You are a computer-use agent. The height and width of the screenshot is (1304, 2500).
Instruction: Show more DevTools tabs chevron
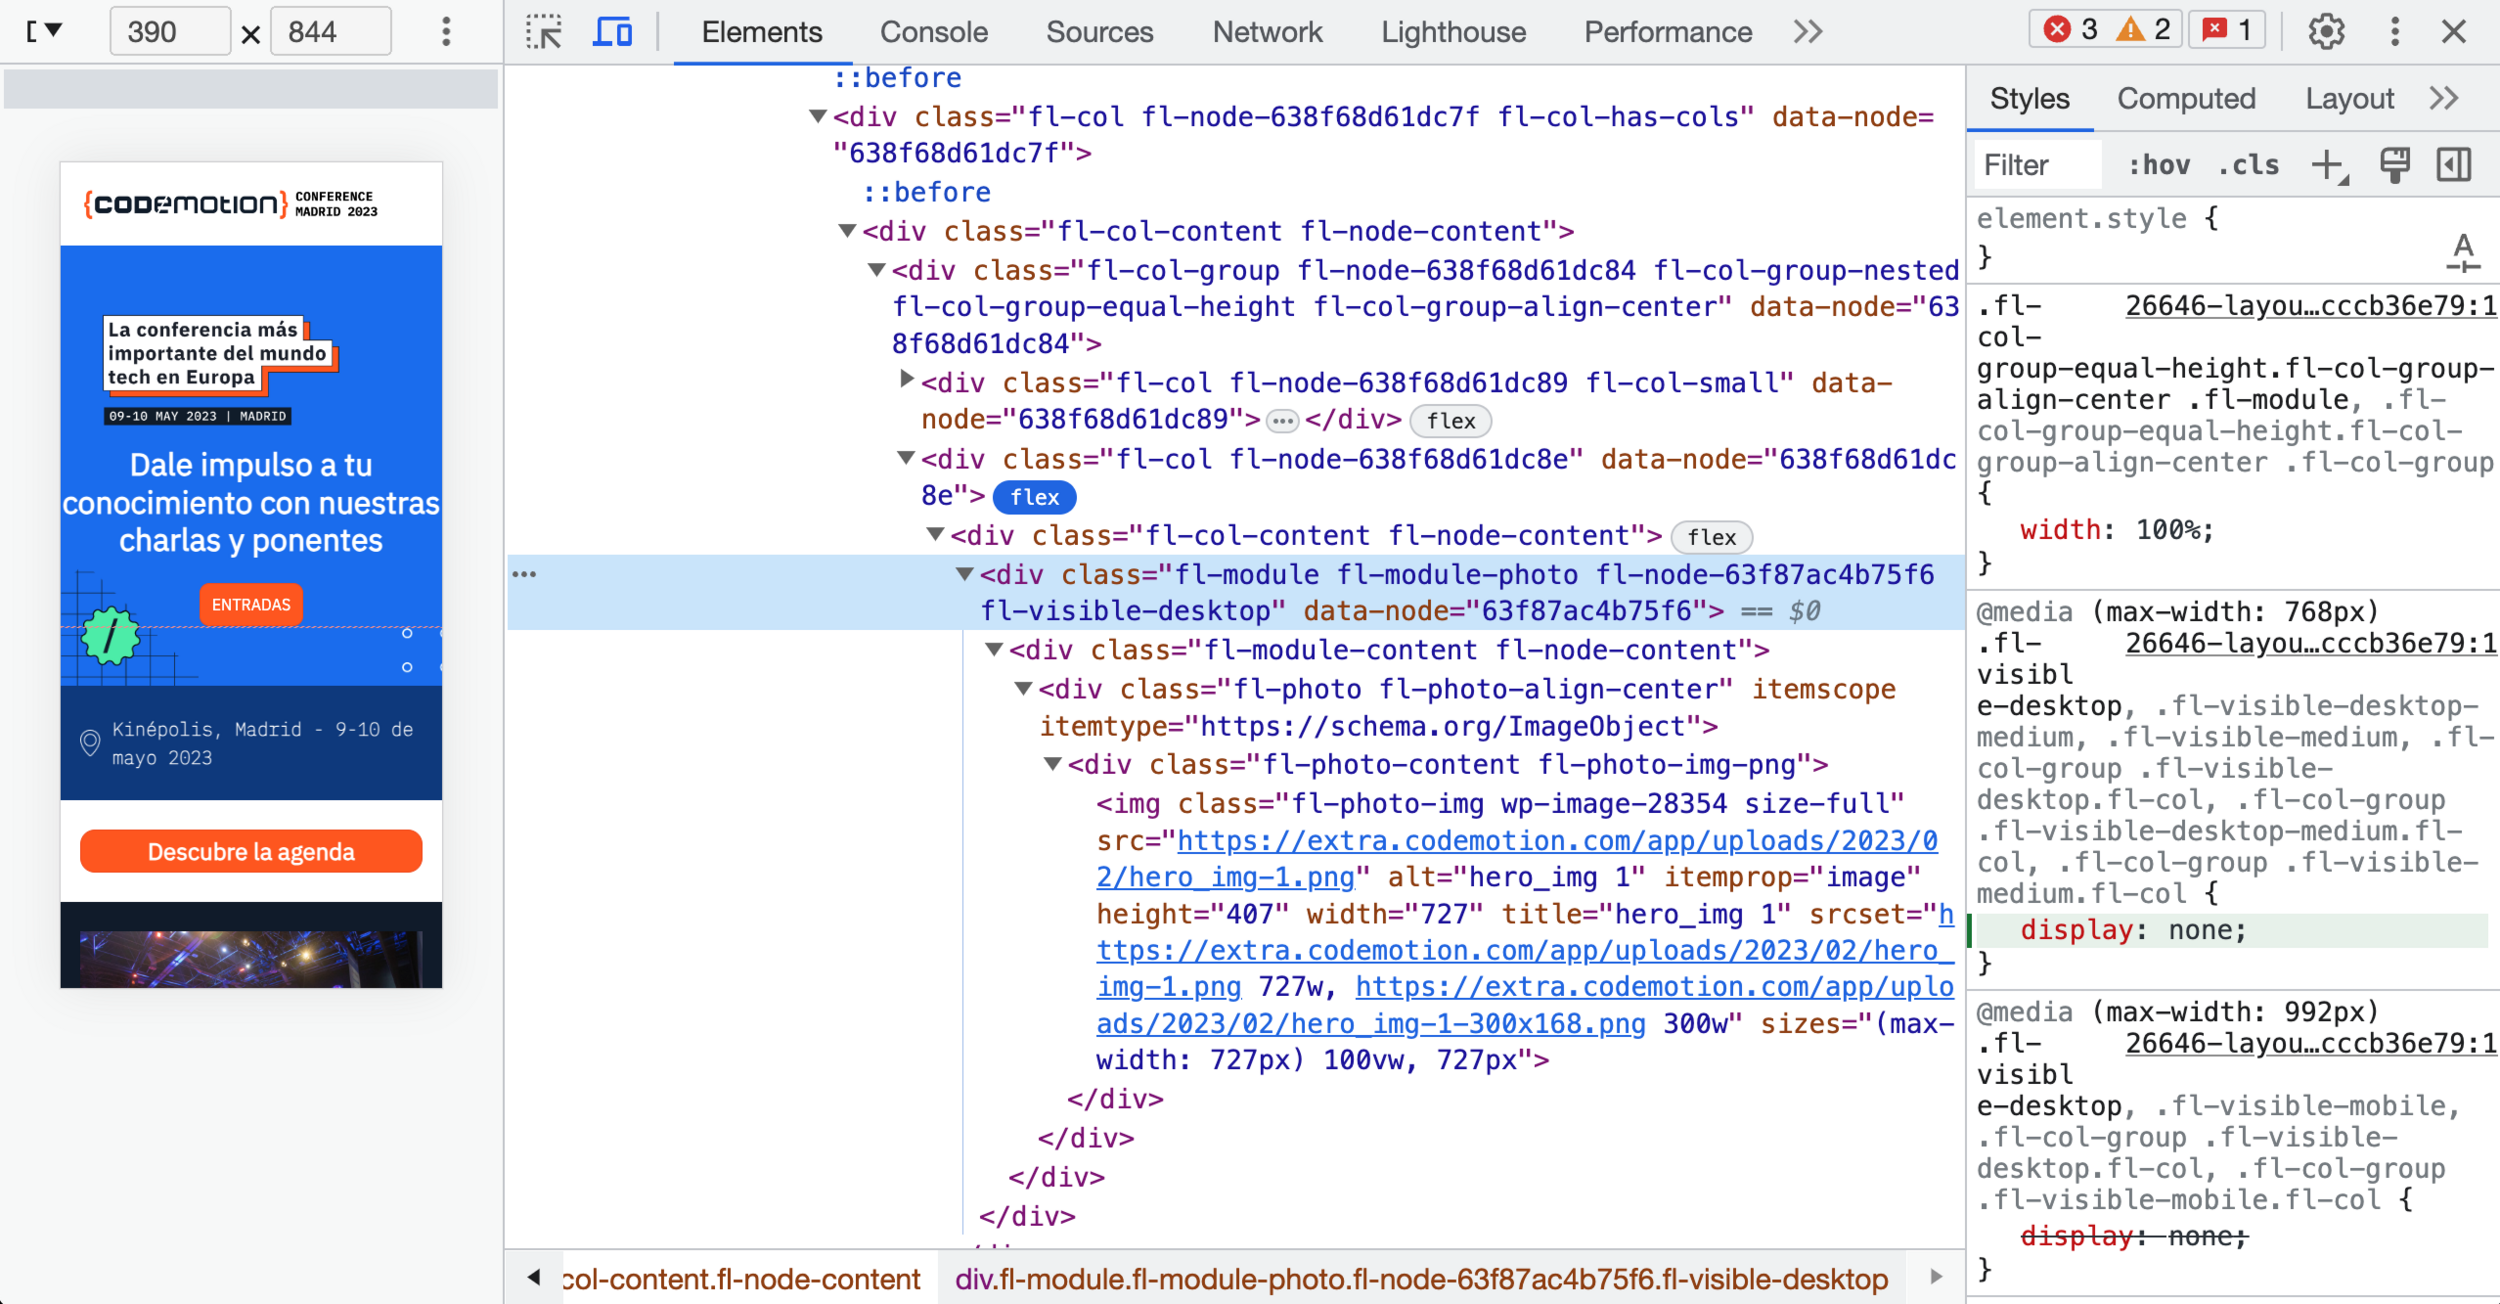pyautogui.click(x=1808, y=32)
